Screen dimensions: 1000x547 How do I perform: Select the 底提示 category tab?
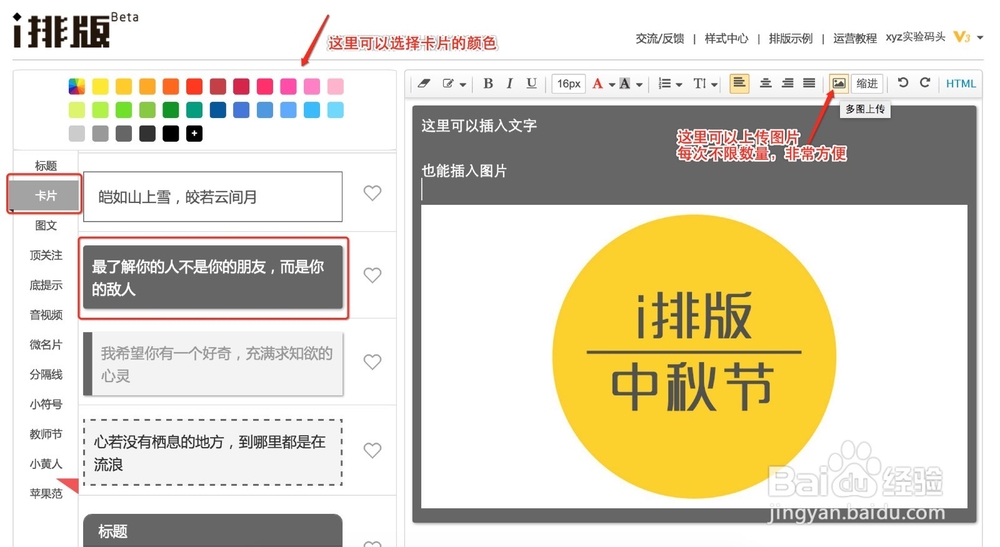coord(46,285)
